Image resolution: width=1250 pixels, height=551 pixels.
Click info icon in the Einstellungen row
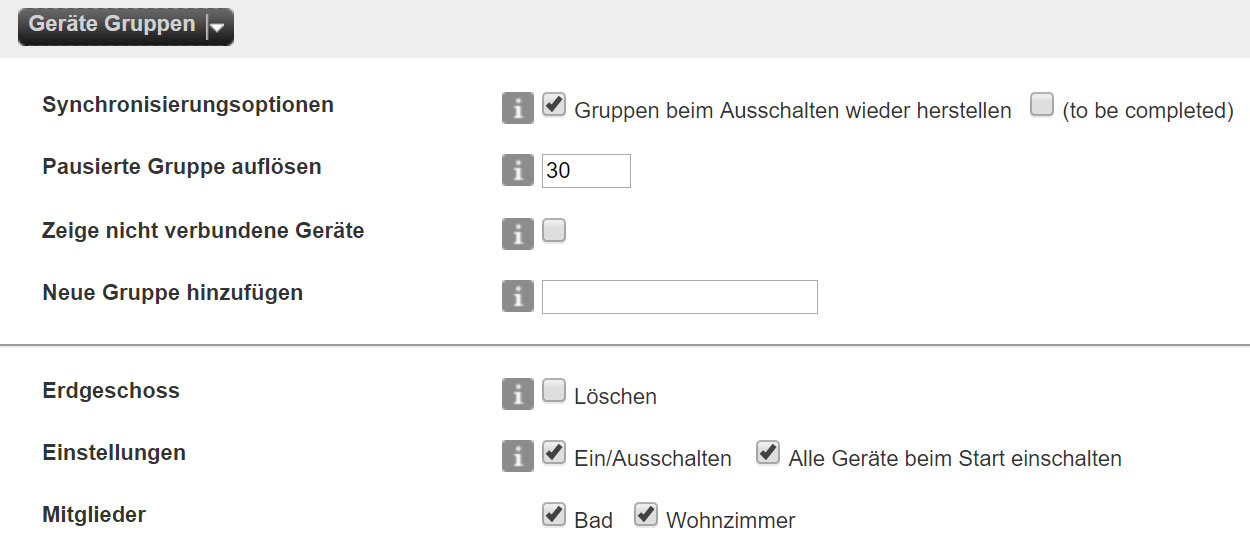[517, 456]
